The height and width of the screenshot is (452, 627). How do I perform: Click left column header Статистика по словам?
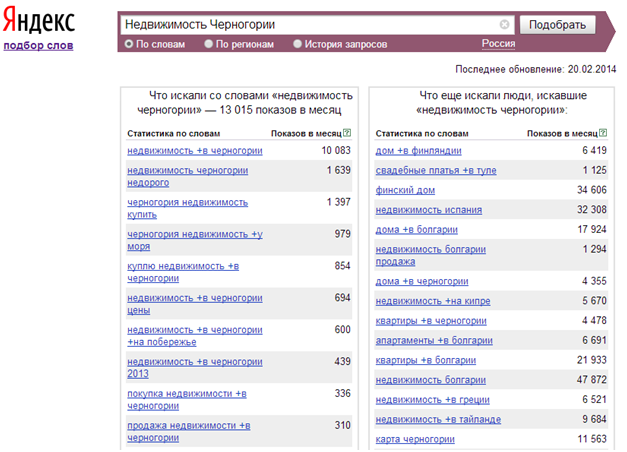pyautogui.click(x=174, y=134)
